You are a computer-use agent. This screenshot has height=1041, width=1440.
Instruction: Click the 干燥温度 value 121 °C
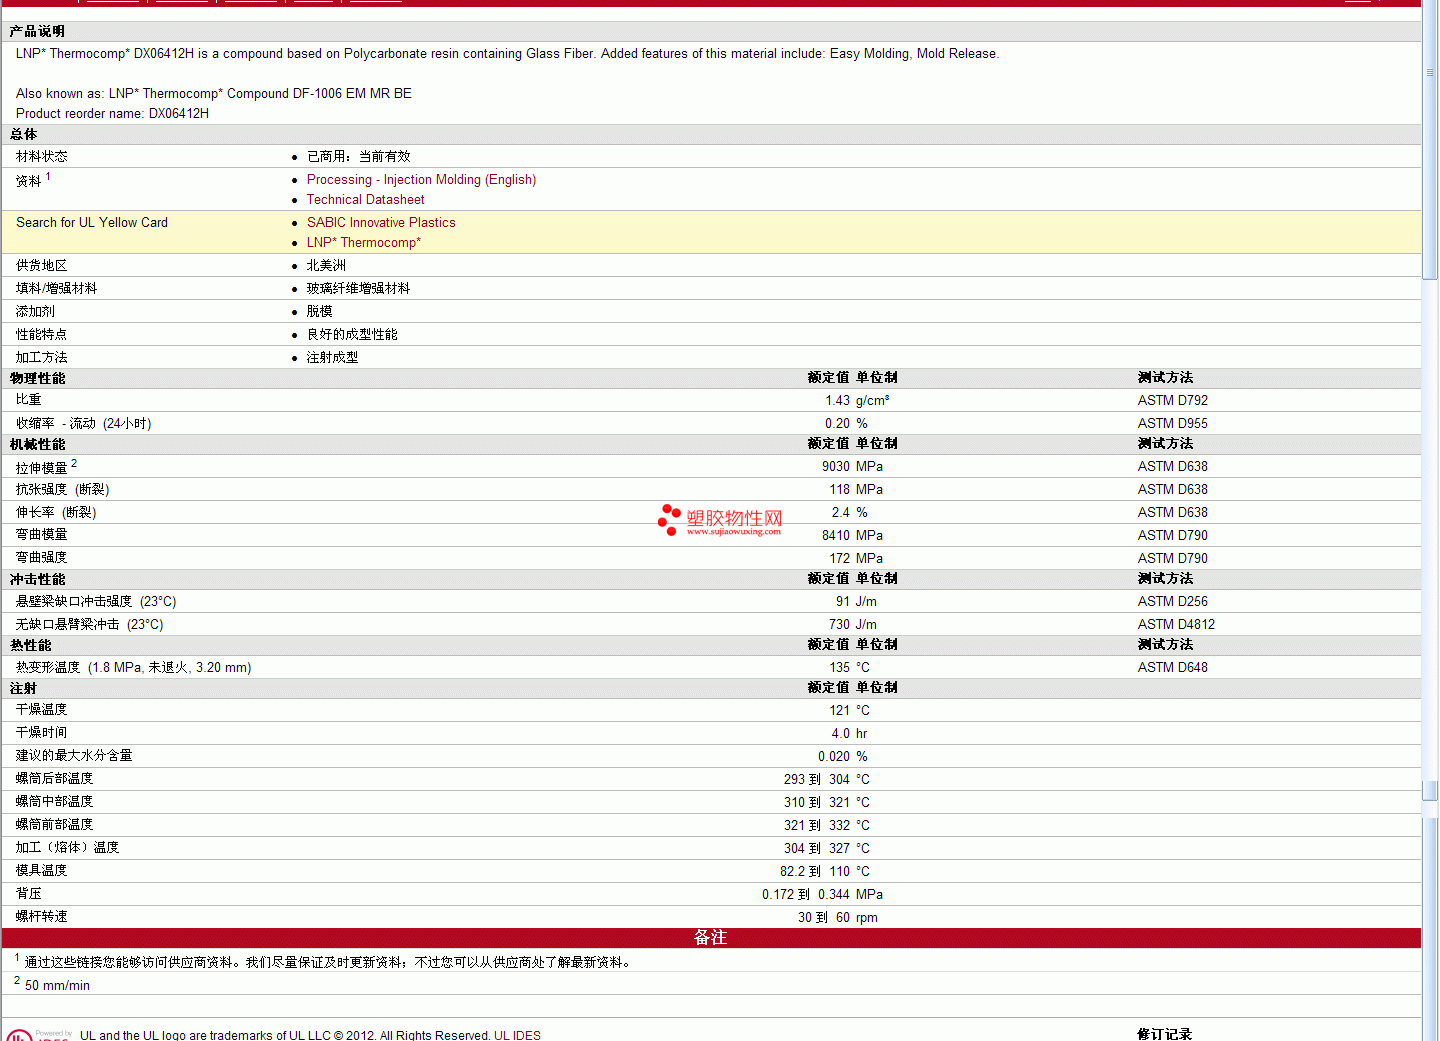point(849,711)
